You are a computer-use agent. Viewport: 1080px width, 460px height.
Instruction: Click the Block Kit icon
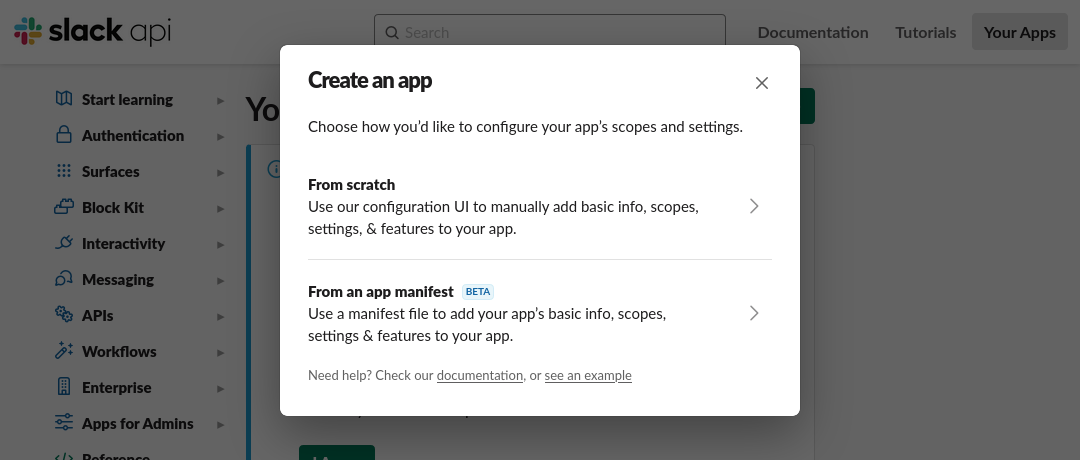pyautogui.click(x=64, y=207)
